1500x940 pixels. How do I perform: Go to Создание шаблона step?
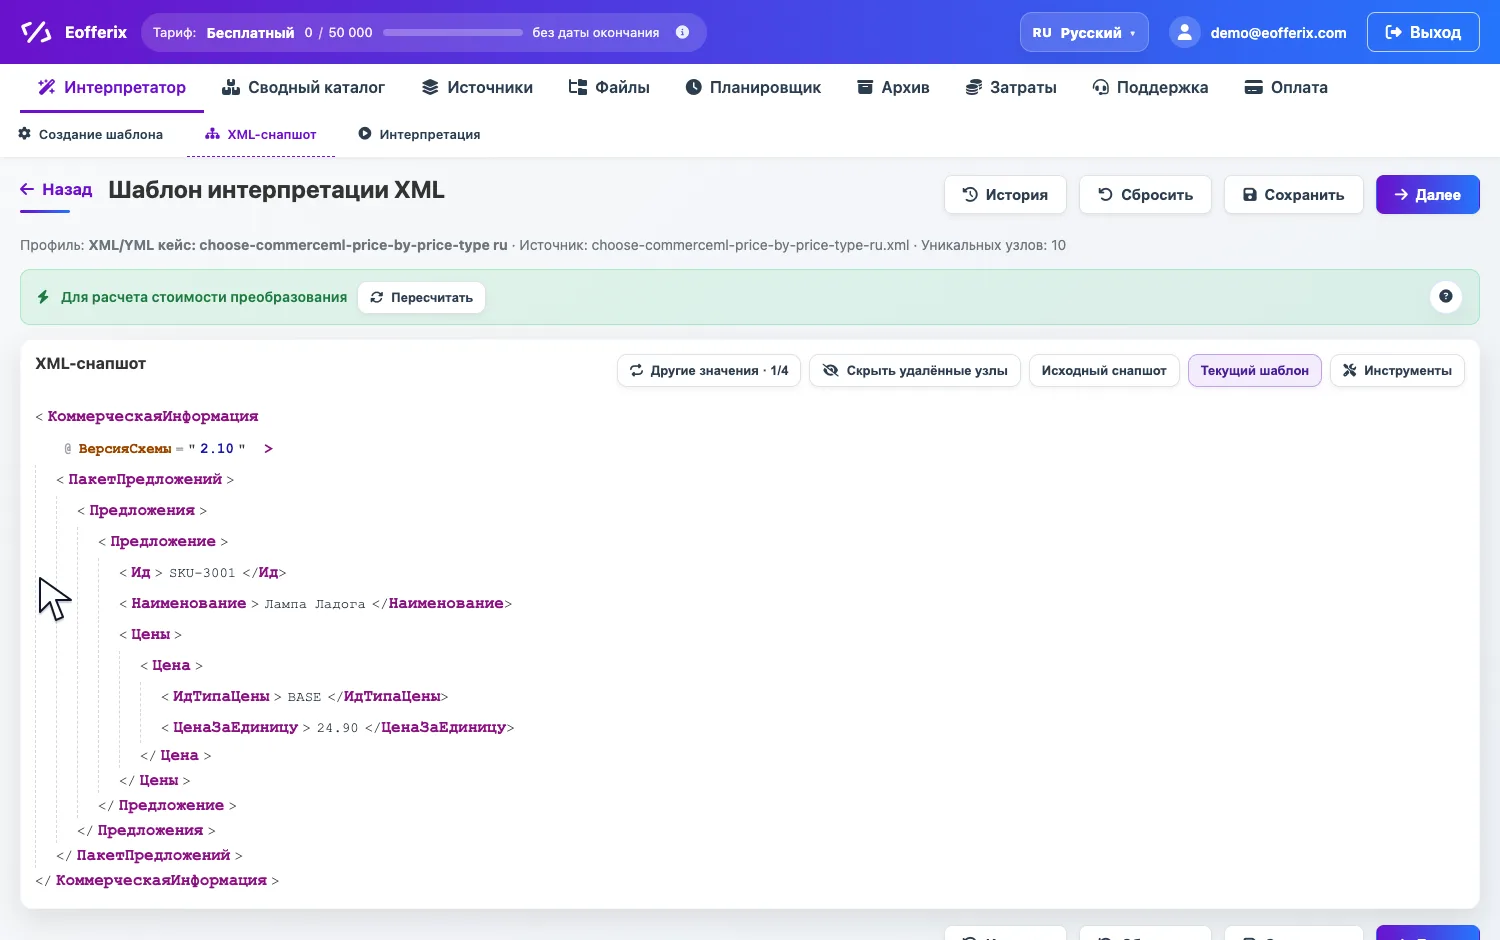[91, 134]
